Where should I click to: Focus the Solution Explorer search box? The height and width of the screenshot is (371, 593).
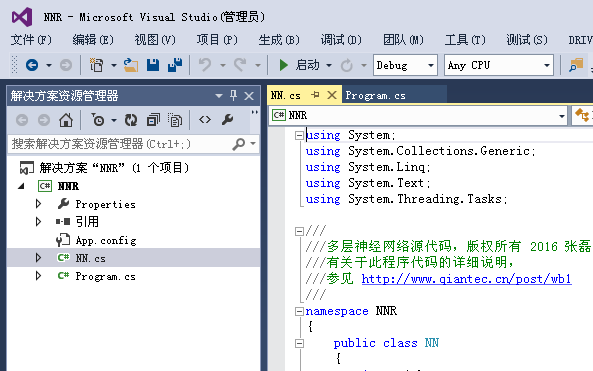[120, 144]
